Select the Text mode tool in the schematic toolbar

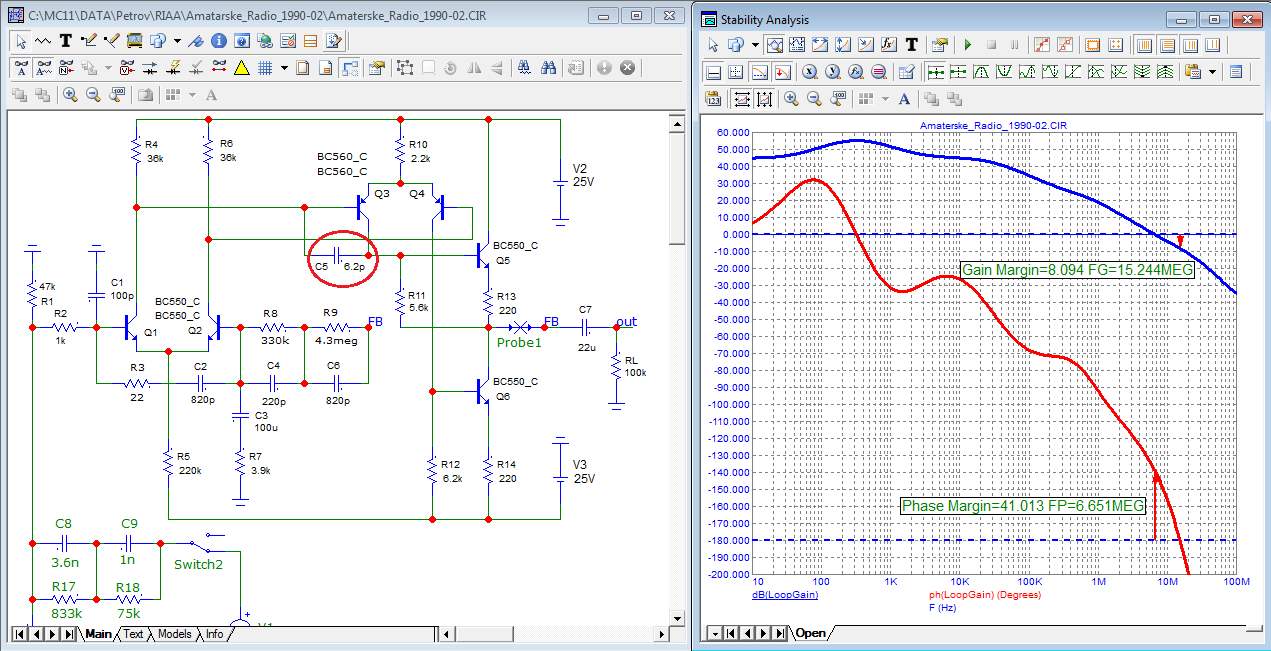click(65, 41)
